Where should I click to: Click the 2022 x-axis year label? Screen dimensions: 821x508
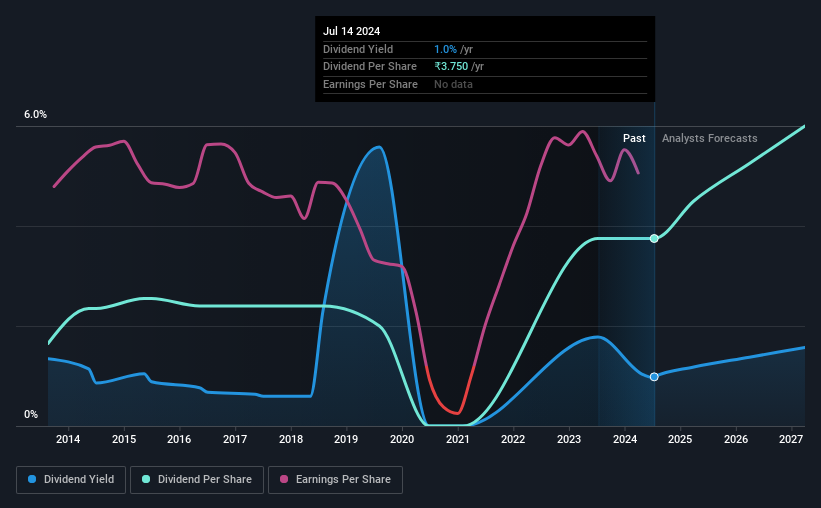pyautogui.click(x=513, y=439)
